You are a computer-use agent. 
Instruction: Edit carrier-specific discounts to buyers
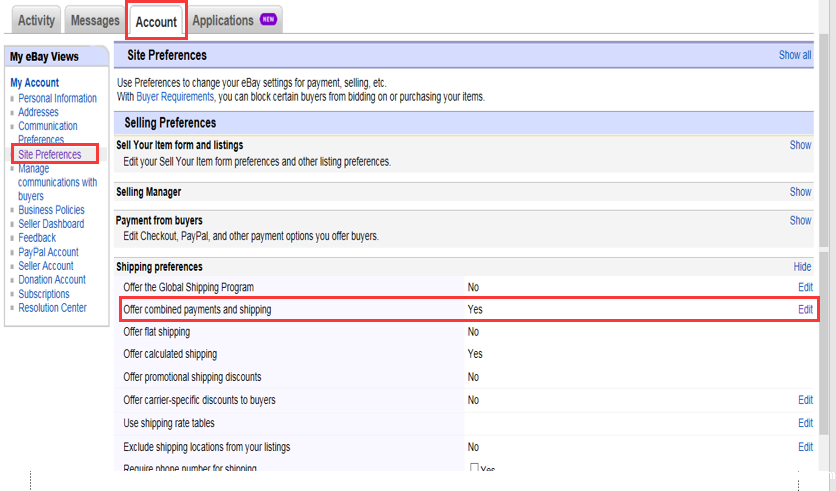point(805,400)
